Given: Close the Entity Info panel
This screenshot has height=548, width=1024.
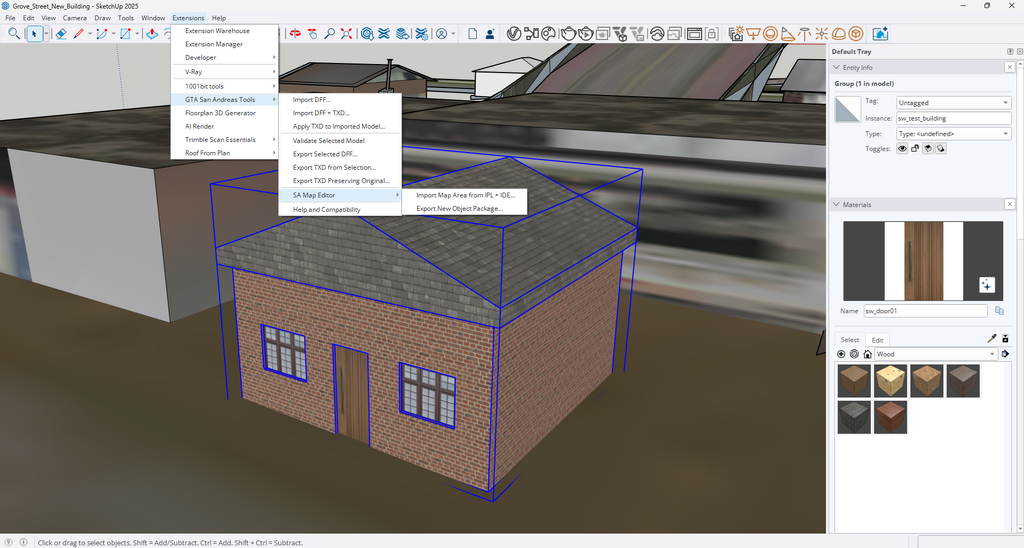Looking at the screenshot, I should coord(1010,67).
